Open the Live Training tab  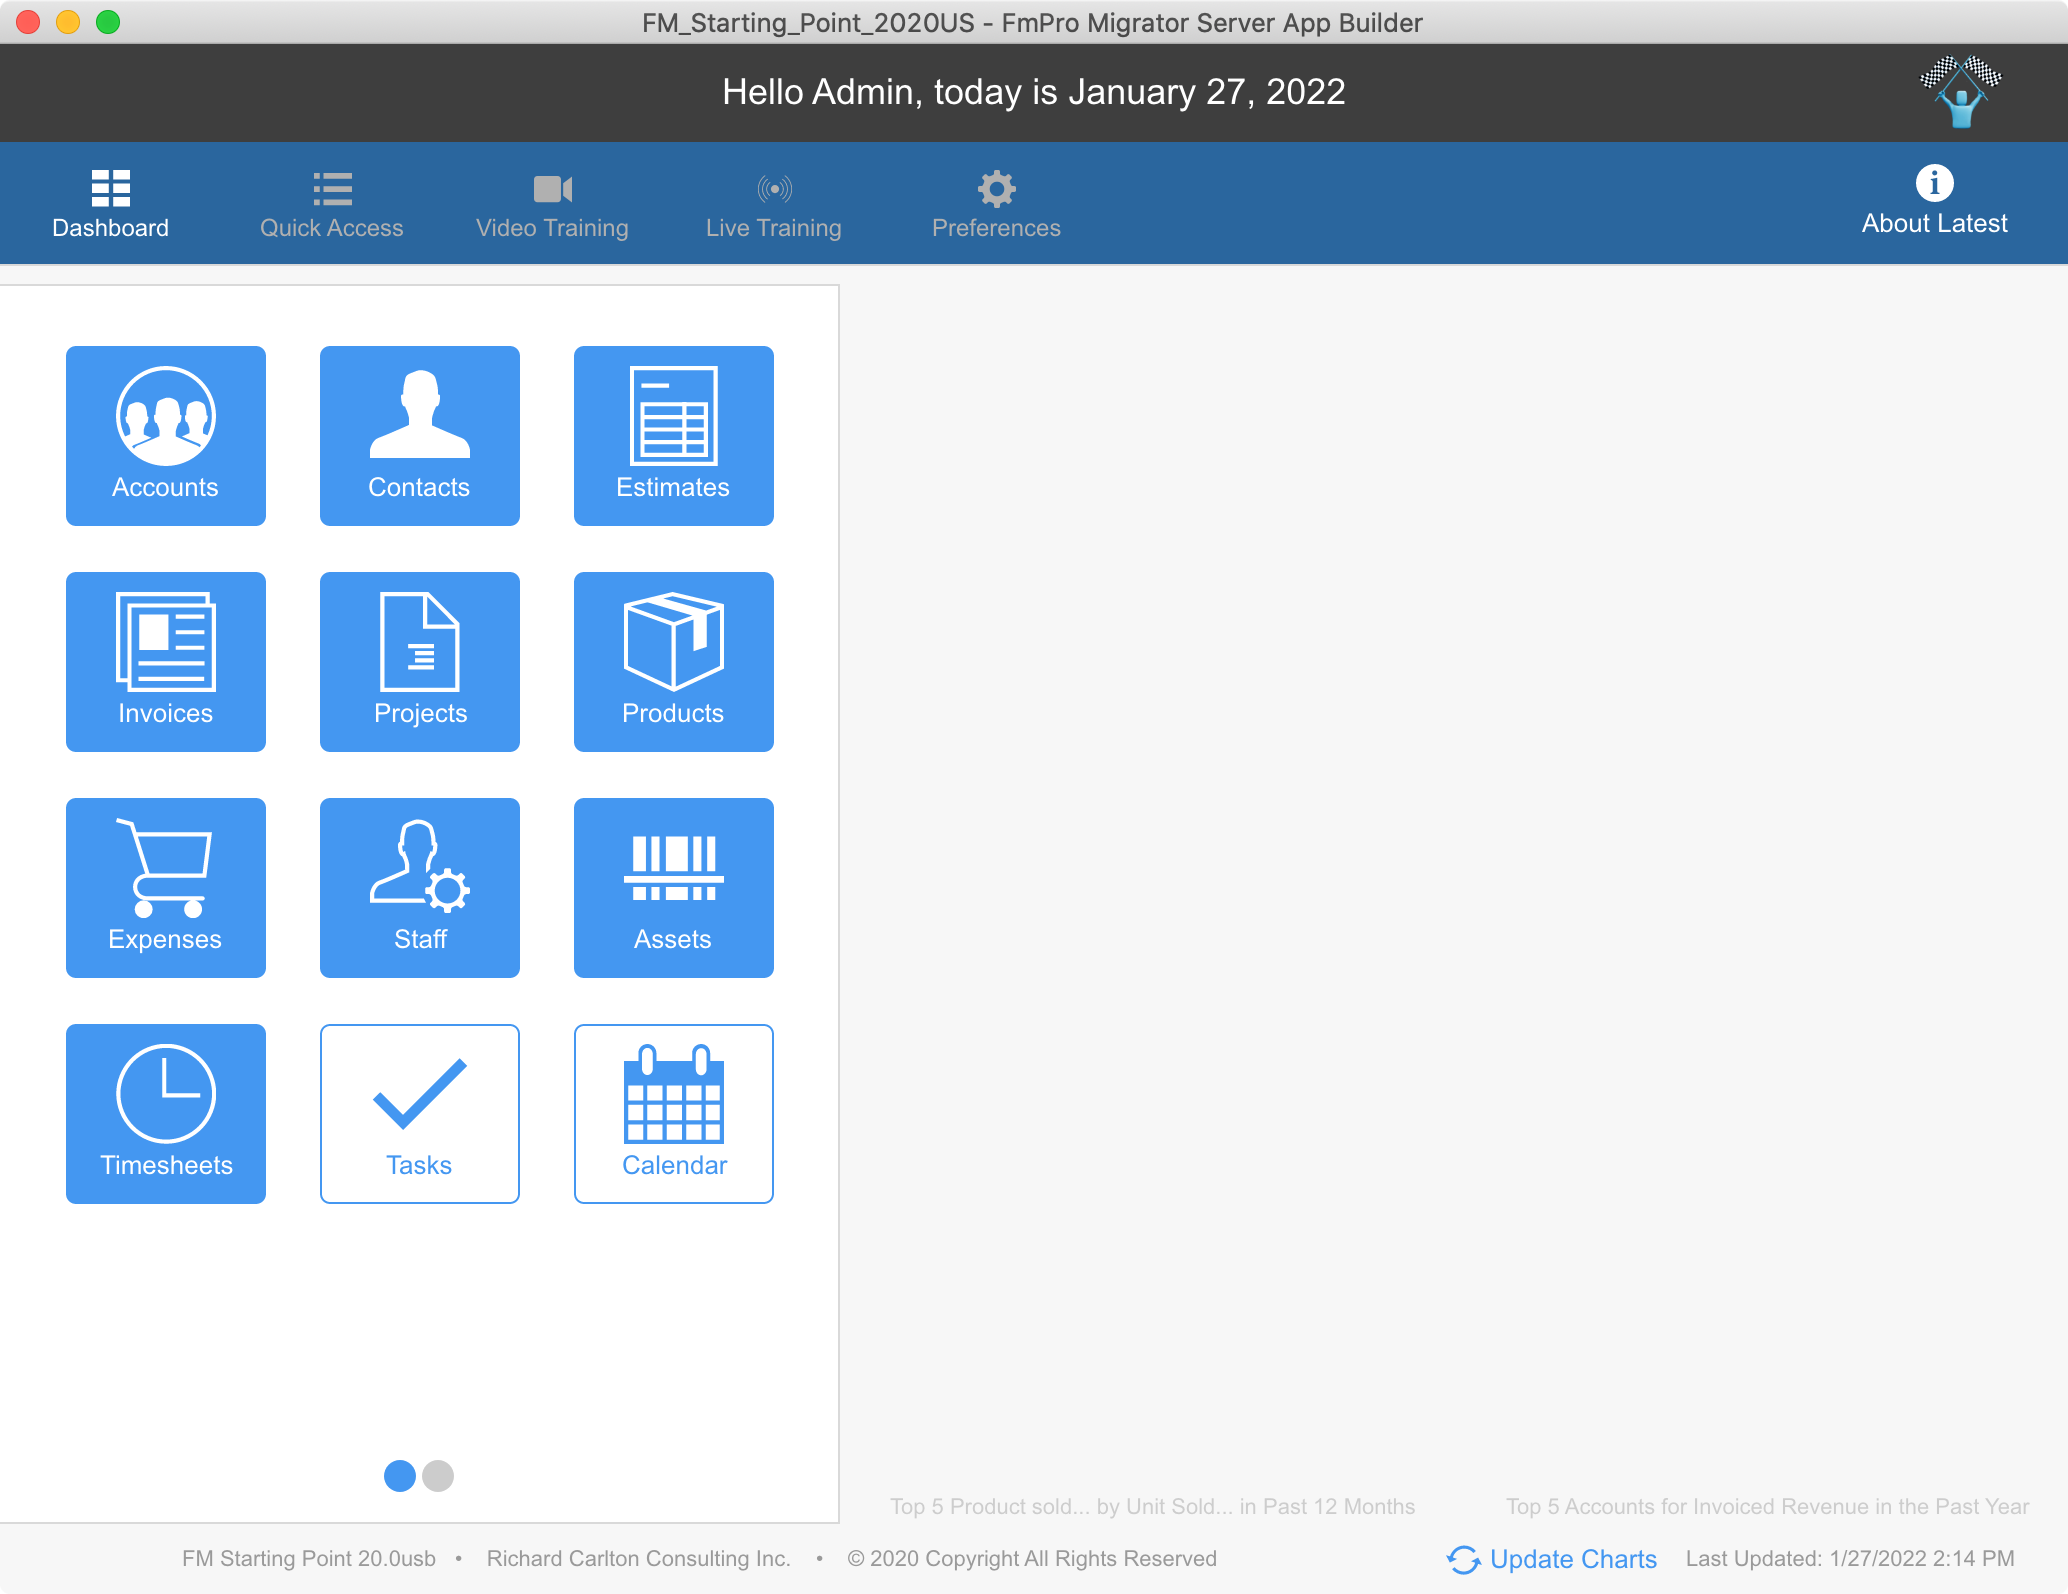tap(773, 206)
